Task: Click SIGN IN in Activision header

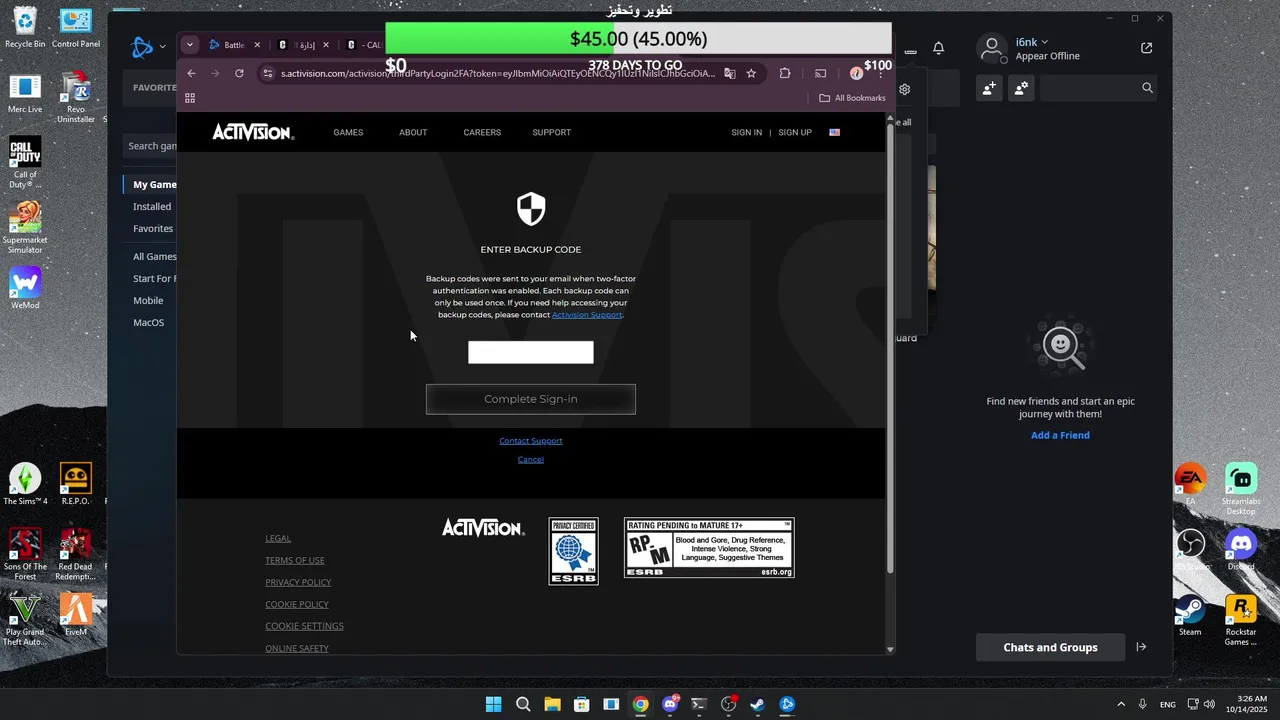Action: [746, 132]
